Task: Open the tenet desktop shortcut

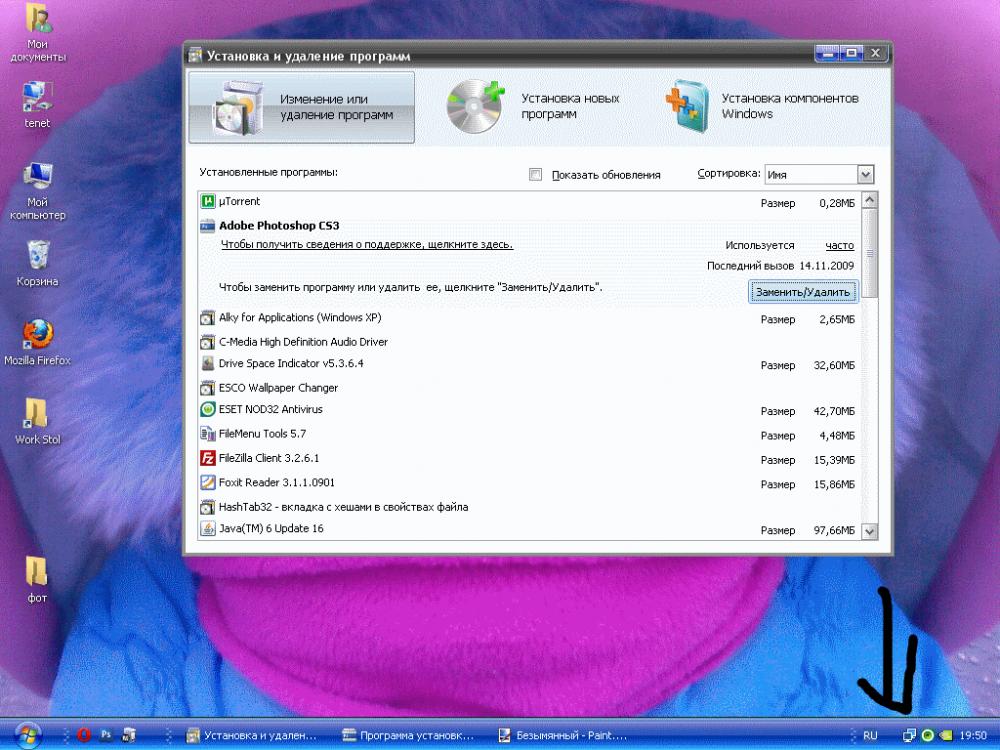Action: click(x=37, y=105)
